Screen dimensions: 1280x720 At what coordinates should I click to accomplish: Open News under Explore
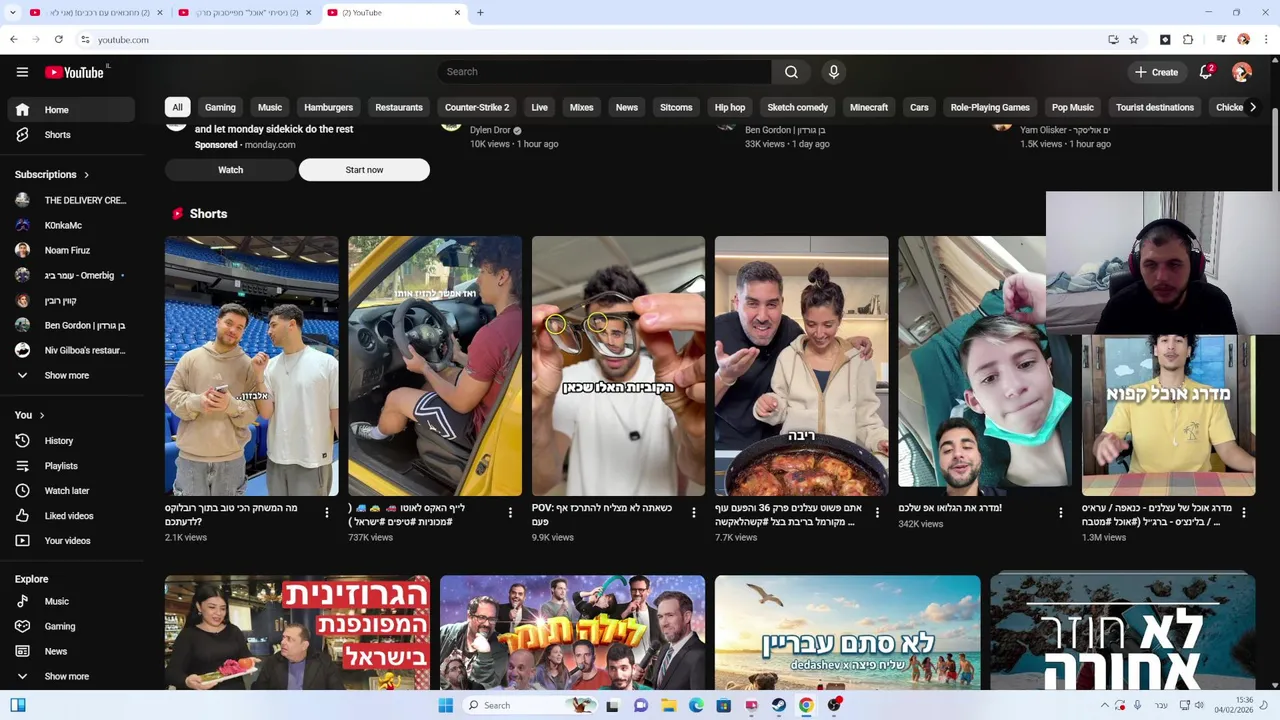point(70,652)
